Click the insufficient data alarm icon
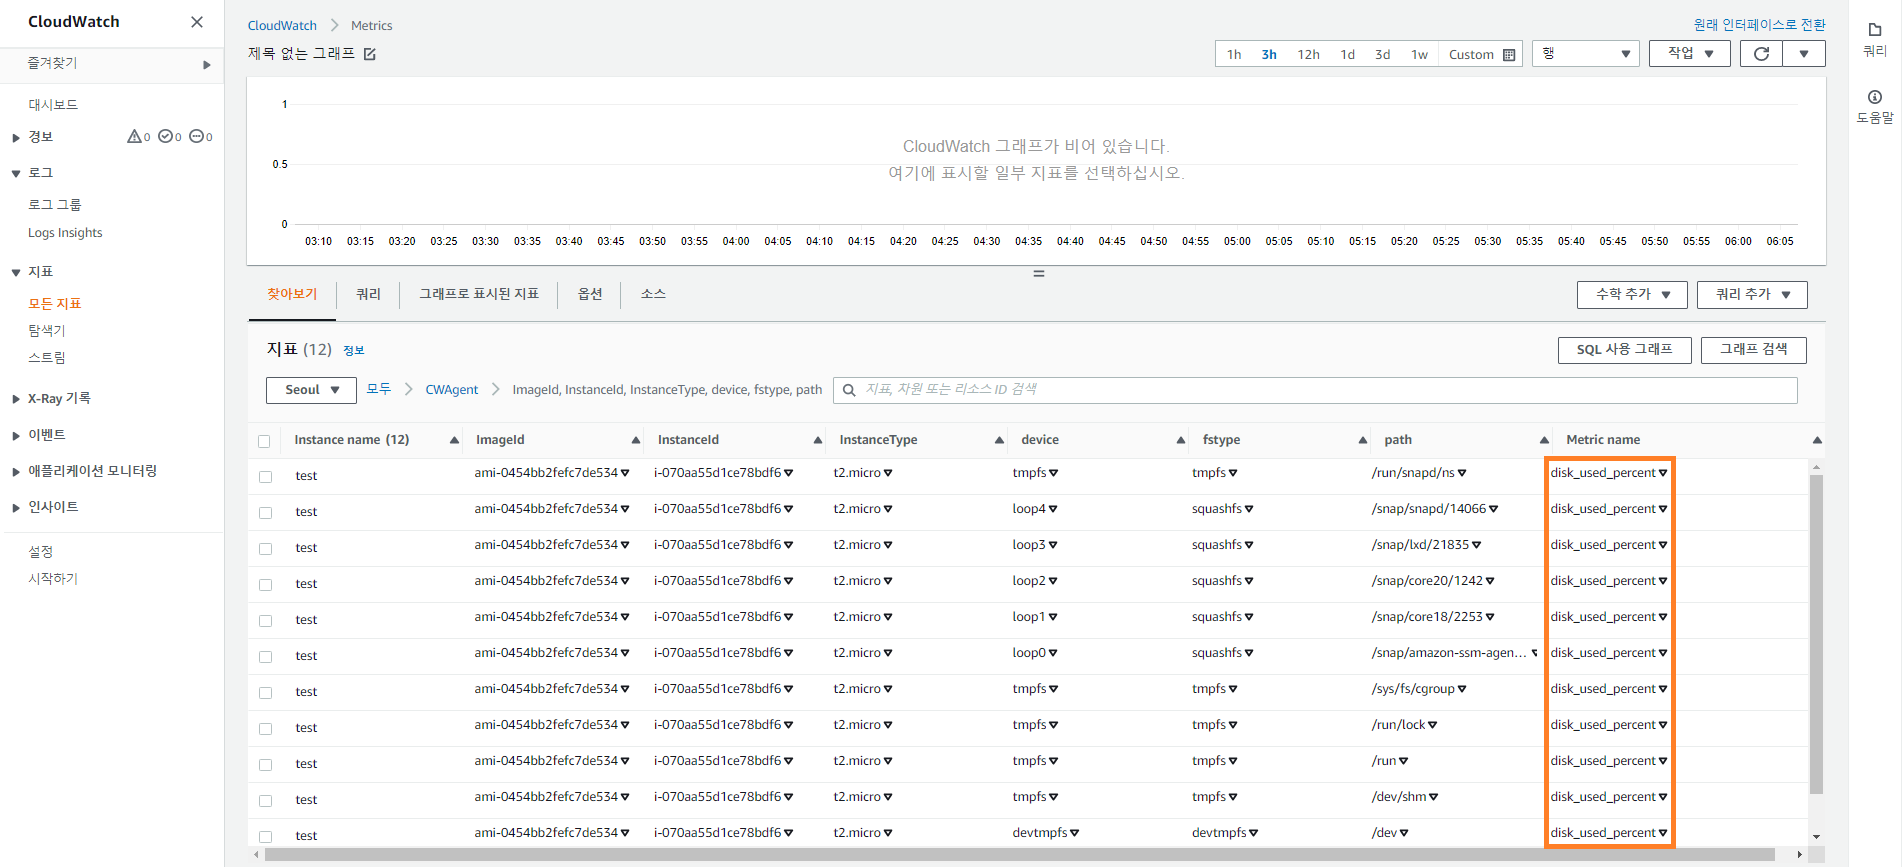The image size is (1902, 867). (x=196, y=136)
